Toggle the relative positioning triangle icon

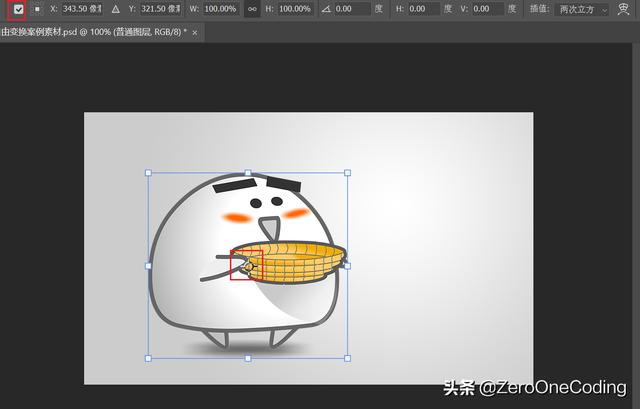coord(115,9)
